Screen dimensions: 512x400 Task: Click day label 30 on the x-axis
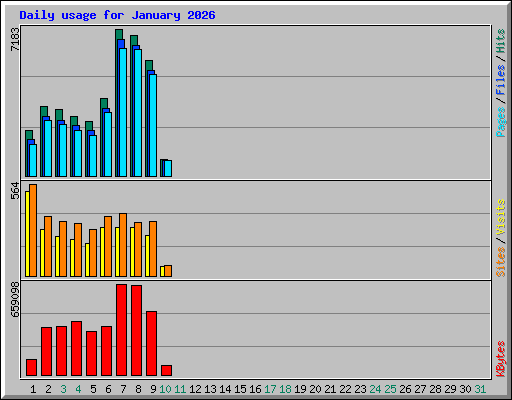(x=465, y=389)
